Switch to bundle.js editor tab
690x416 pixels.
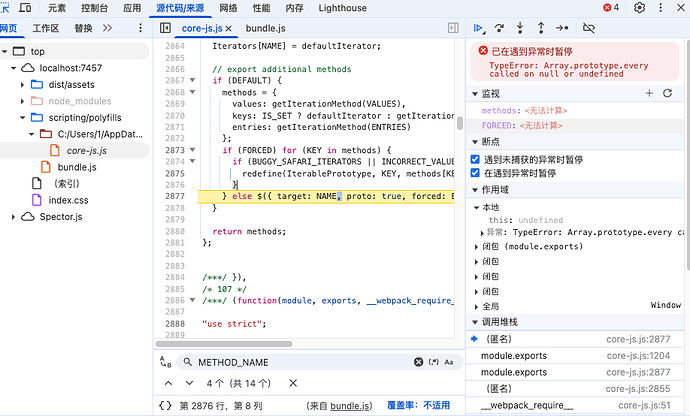coord(265,28)
